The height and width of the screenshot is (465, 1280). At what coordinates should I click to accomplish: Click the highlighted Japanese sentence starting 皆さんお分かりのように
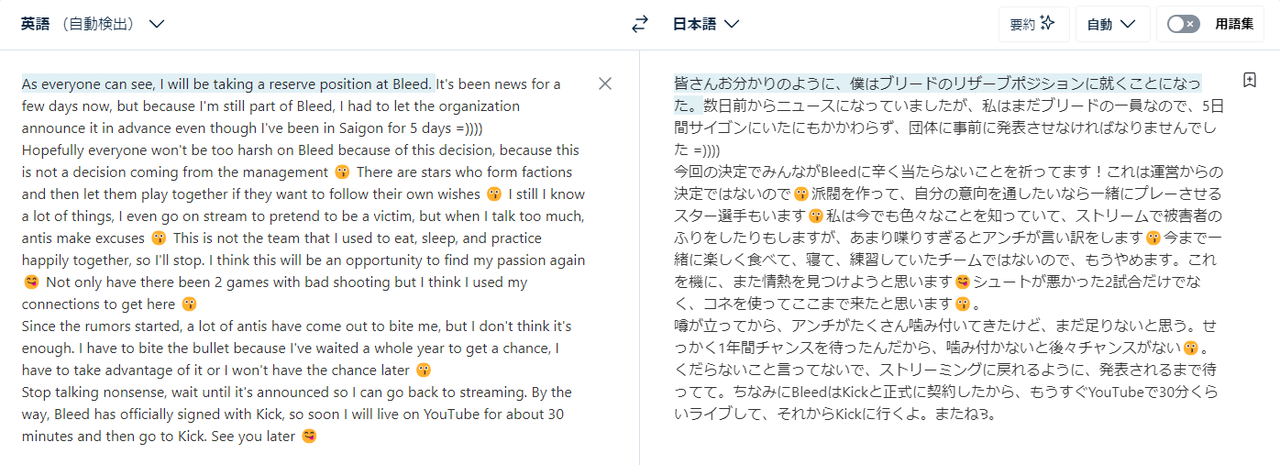click(938, 94)
